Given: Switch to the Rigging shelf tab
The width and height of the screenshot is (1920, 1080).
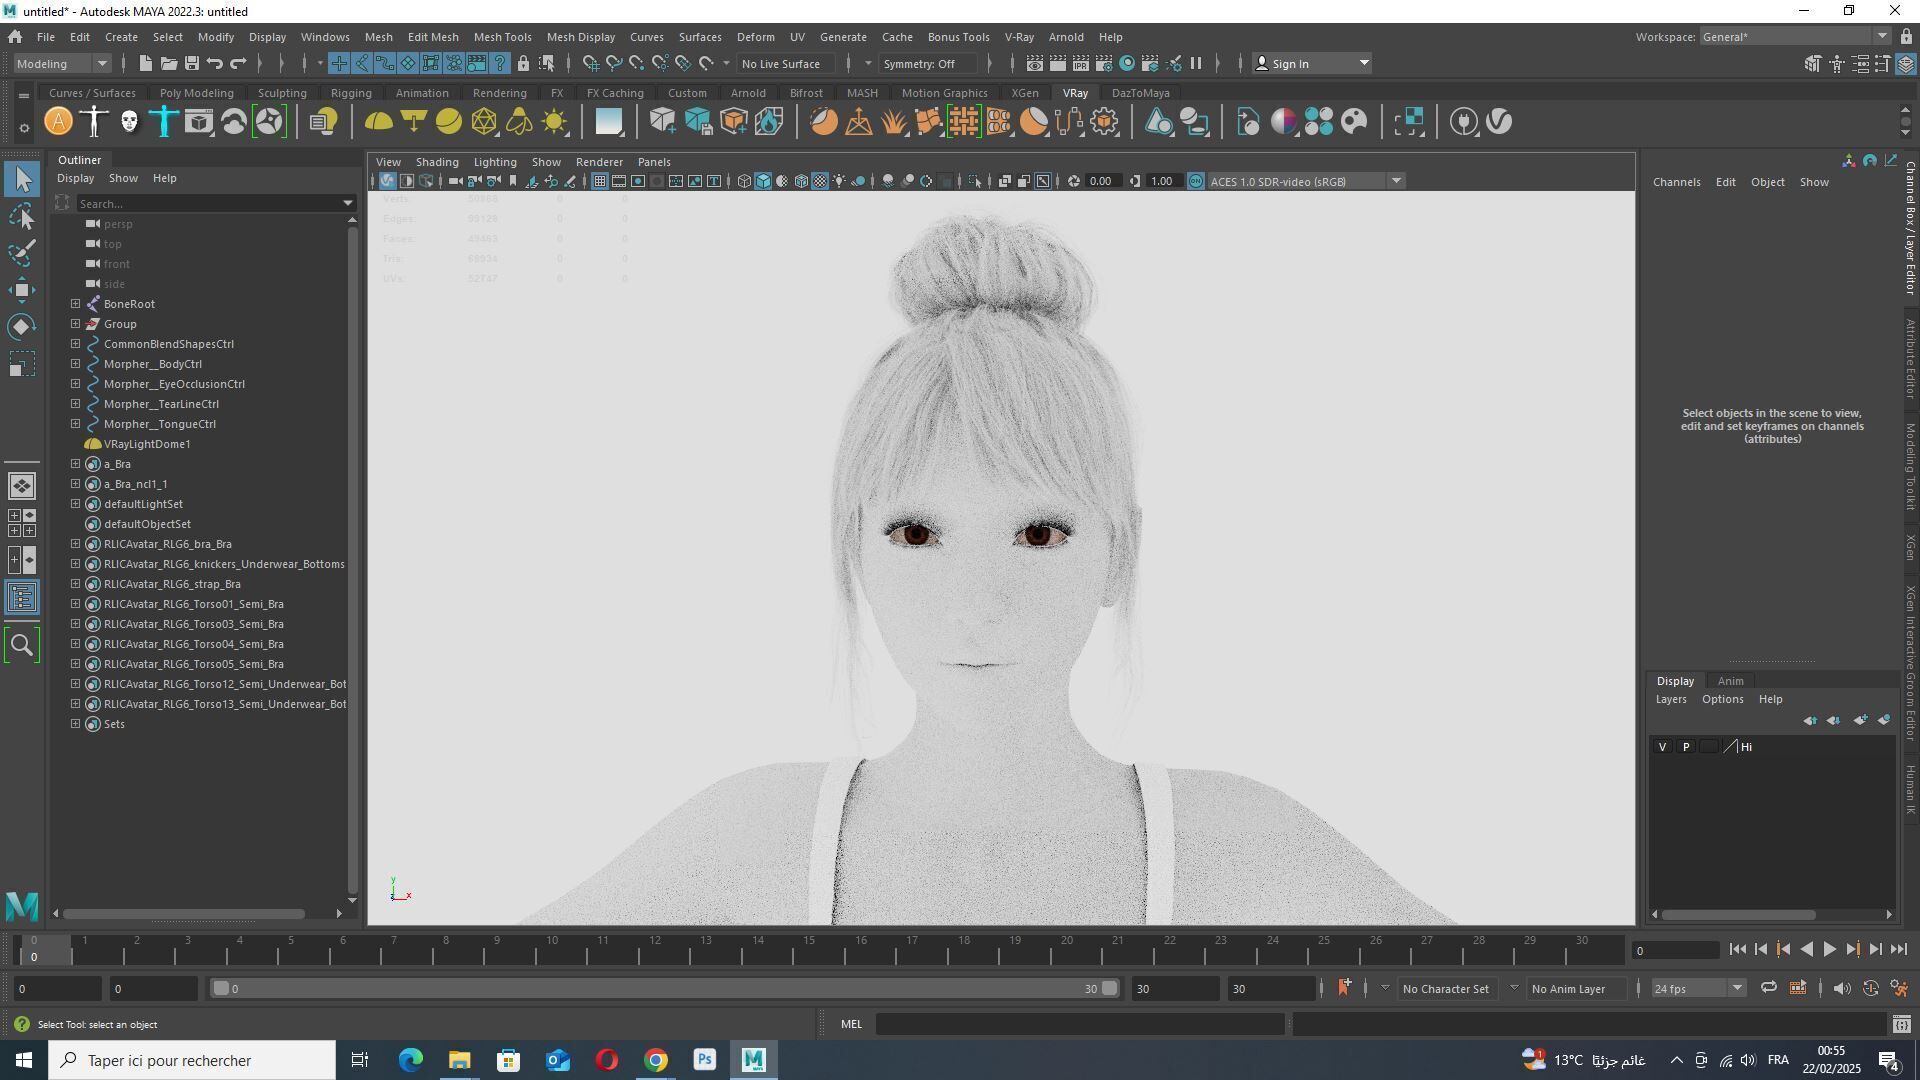Looking at the screenshot, I should 351,93.
